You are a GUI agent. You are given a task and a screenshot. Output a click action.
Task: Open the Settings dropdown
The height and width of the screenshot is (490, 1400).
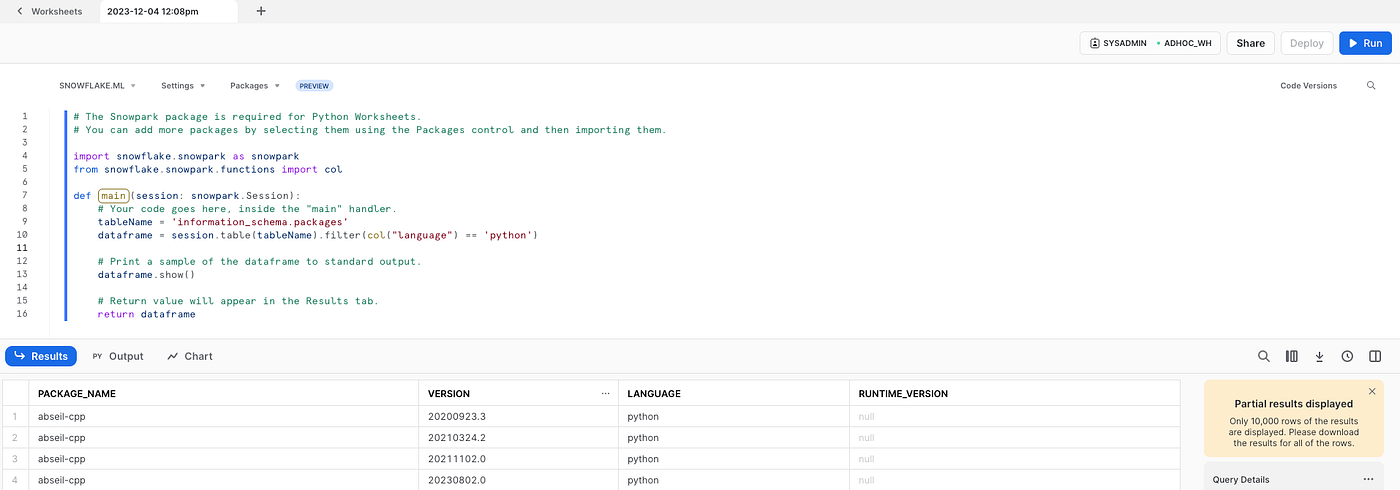183,86
